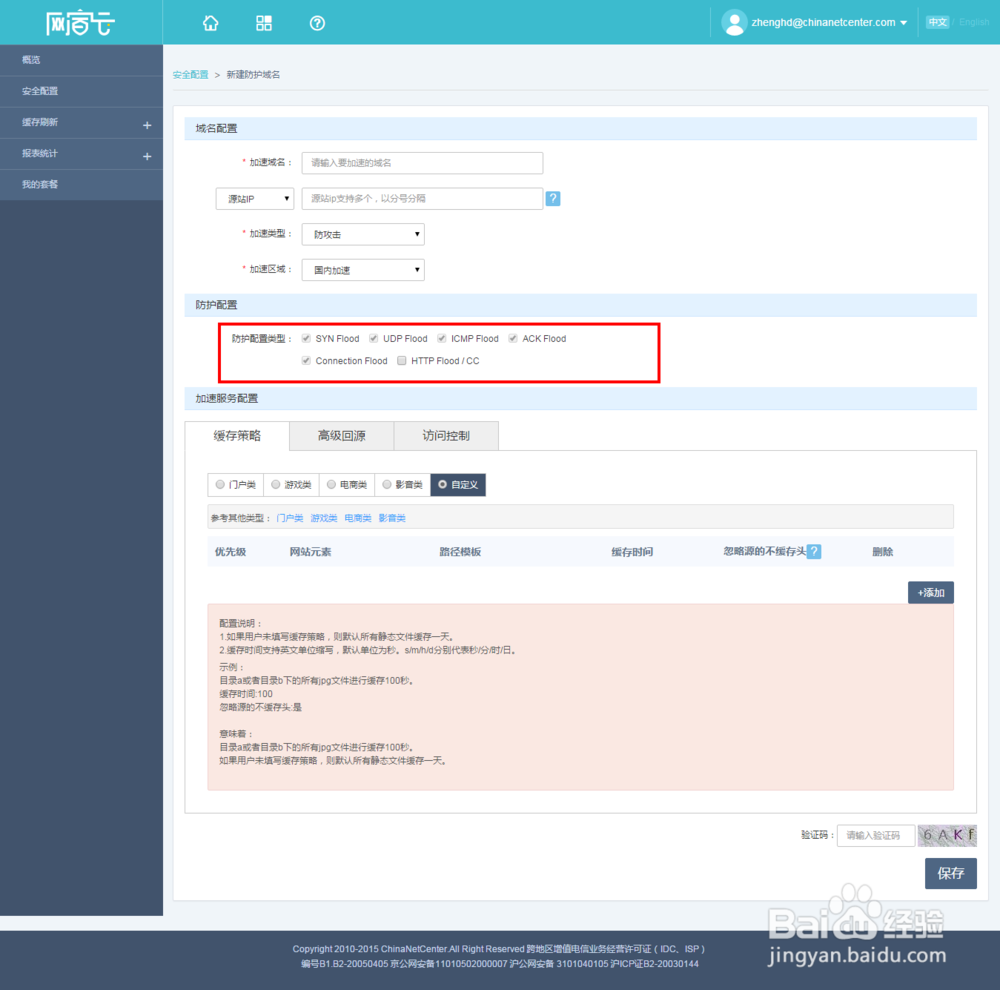The height and width of the screenshot is (990, 1000).
Task: Click the 影音类 reference link
Action: [392, 518]
